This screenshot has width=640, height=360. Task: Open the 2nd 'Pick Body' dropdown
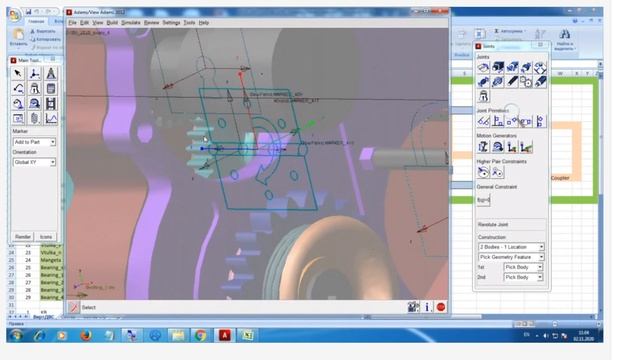coord(523,277)
